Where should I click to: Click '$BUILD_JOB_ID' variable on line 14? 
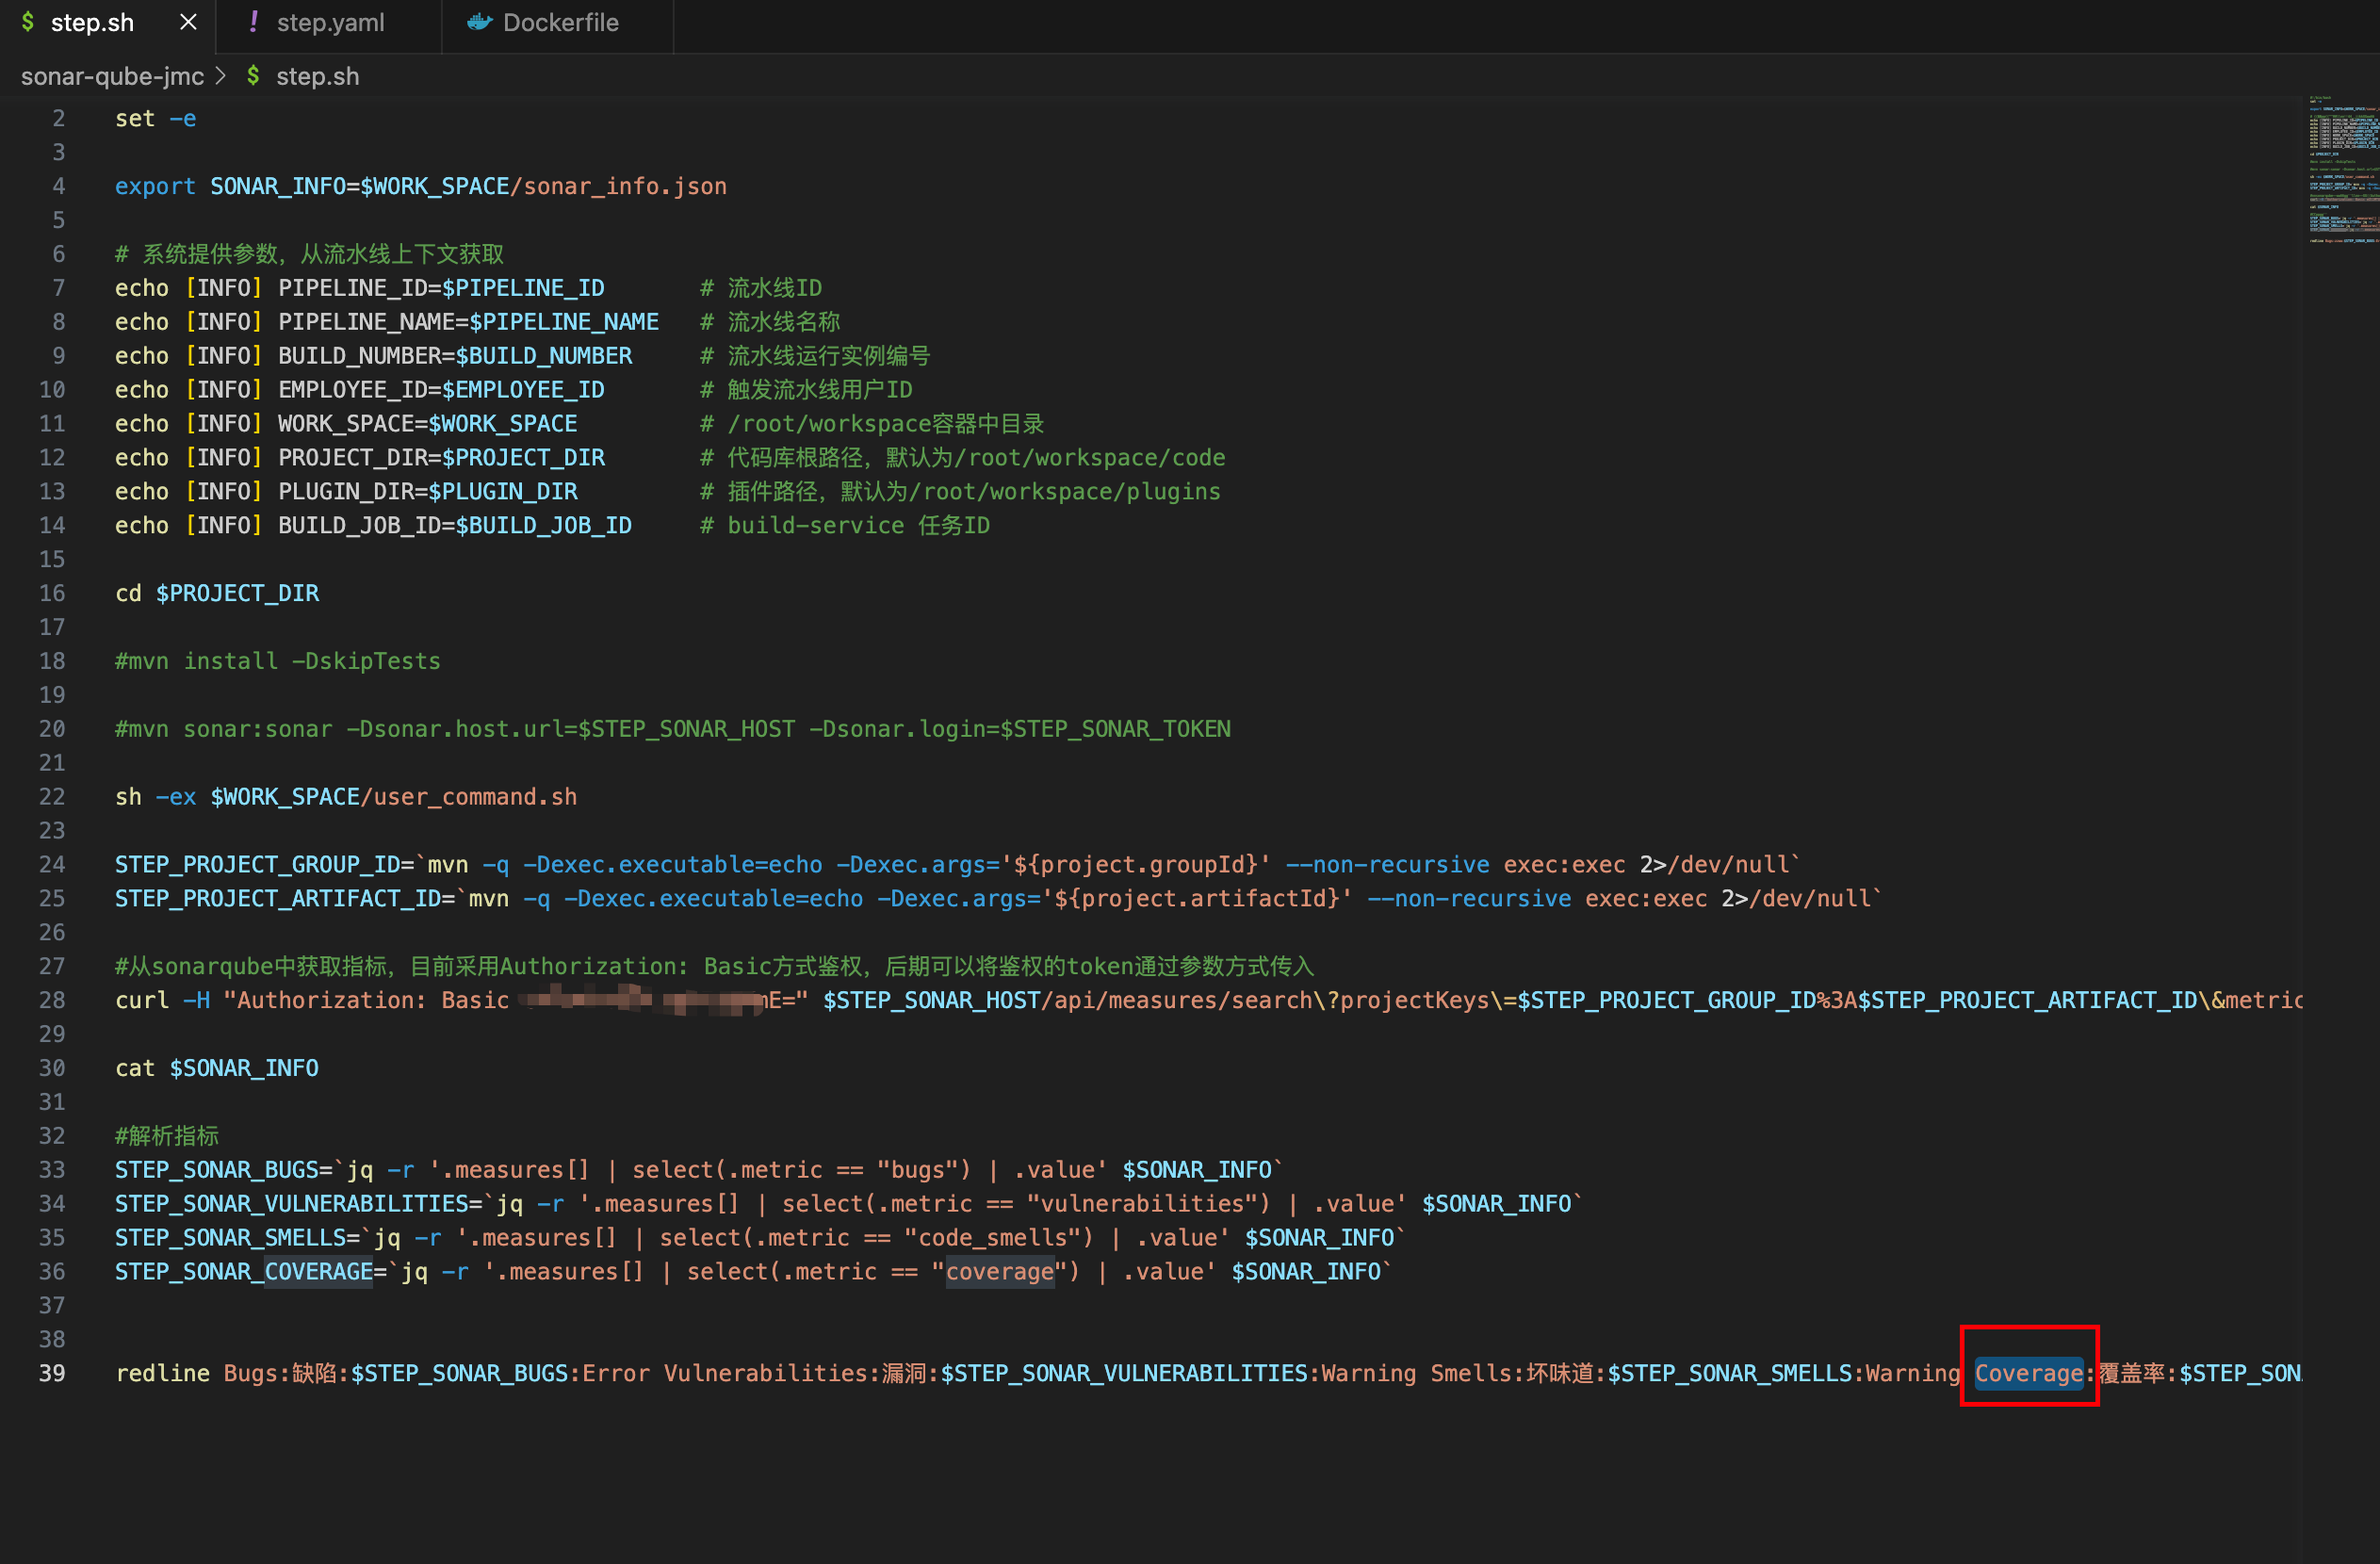pos(544,526)
